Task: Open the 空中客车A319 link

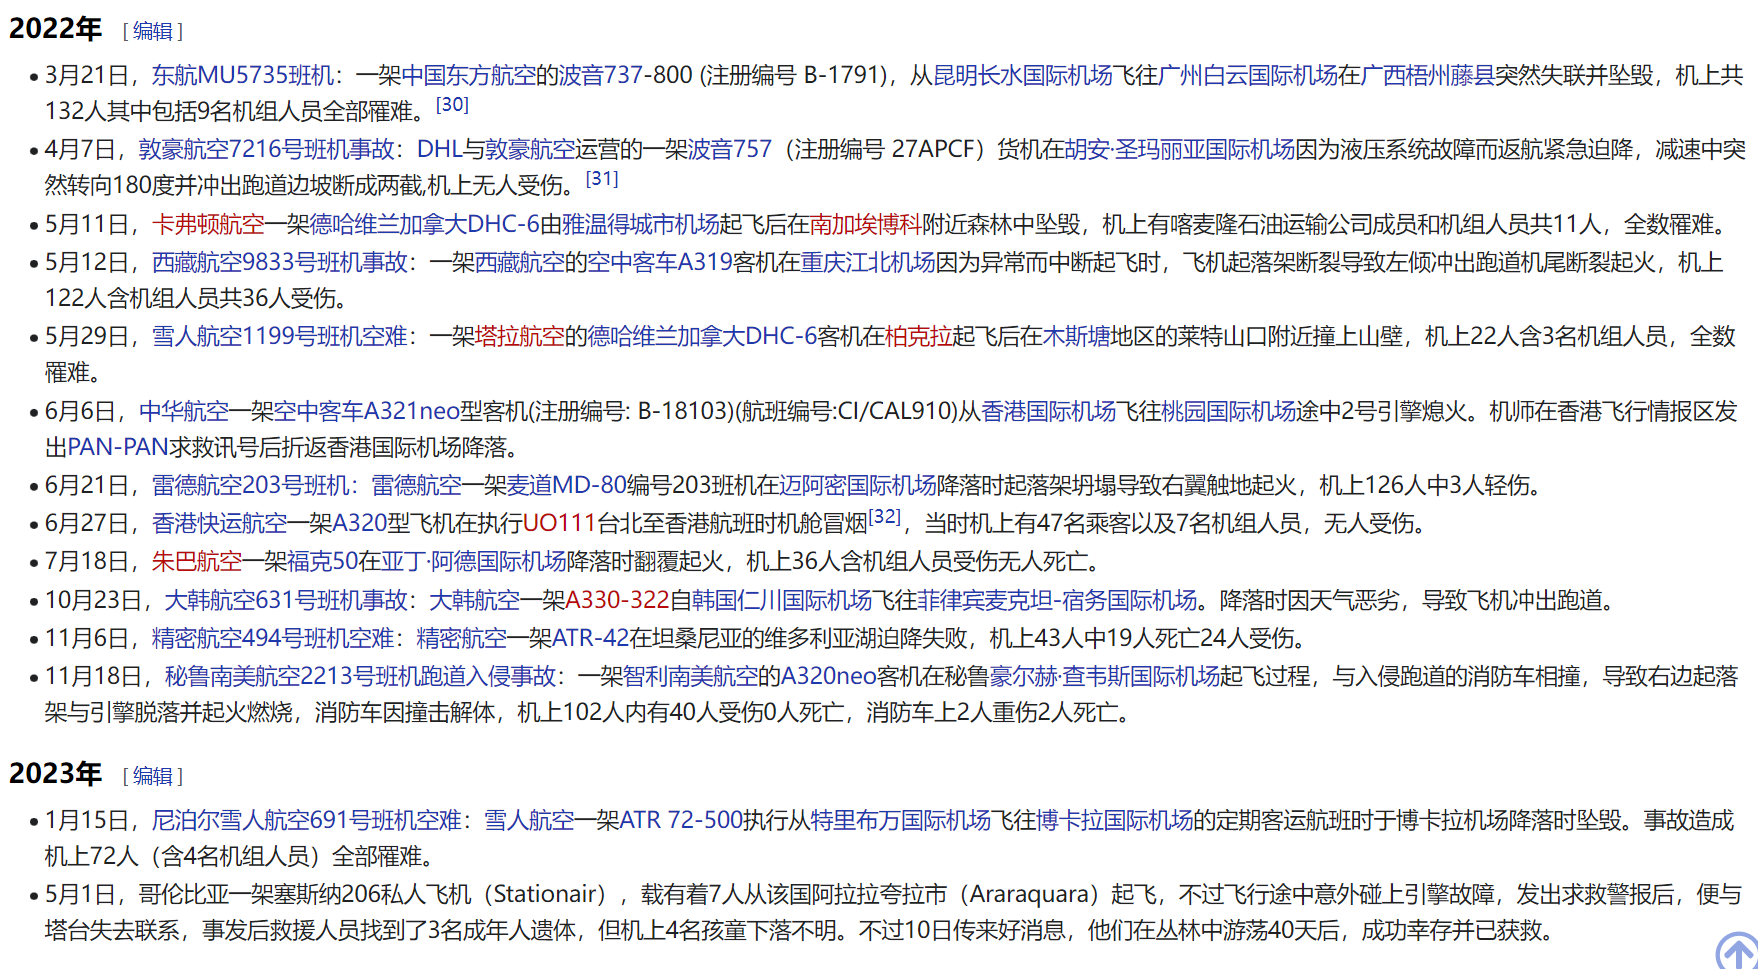Action: tap(660, 262)
